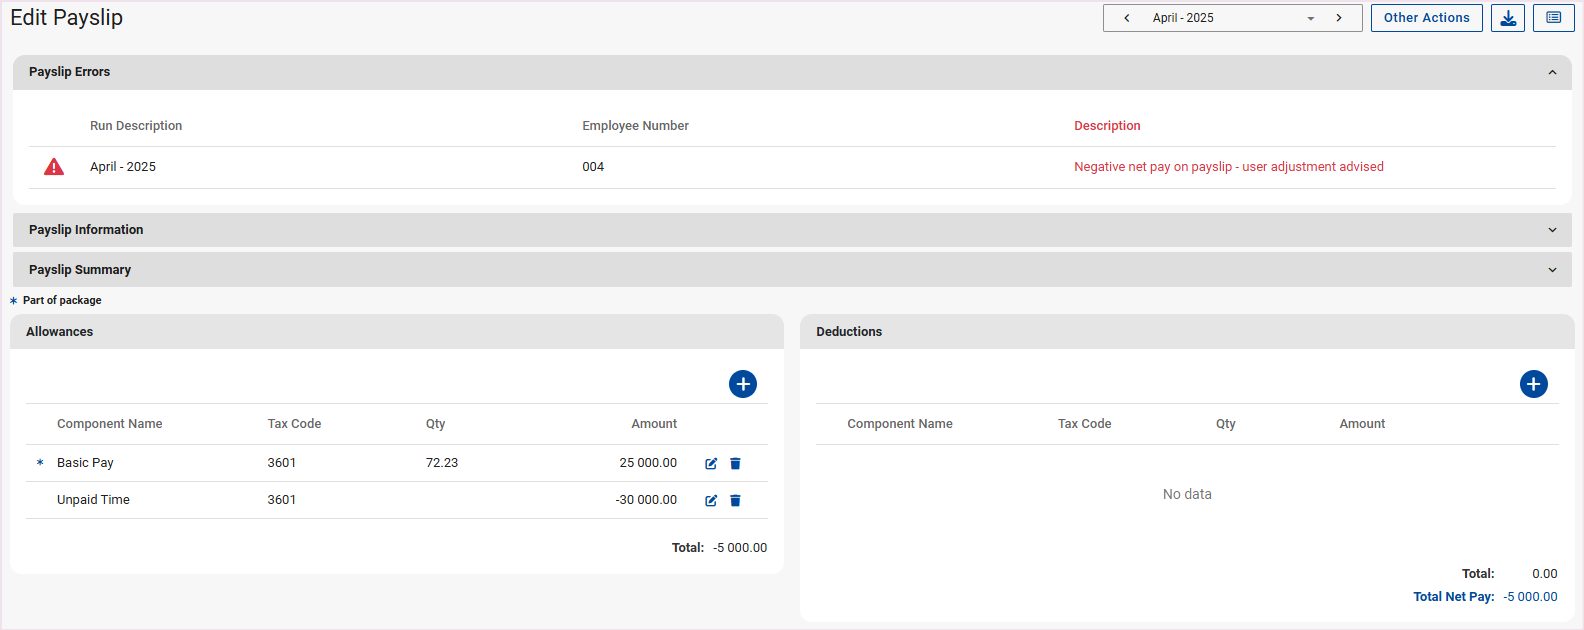Open the April - 2025 period dropdown

coord(1310,18)
